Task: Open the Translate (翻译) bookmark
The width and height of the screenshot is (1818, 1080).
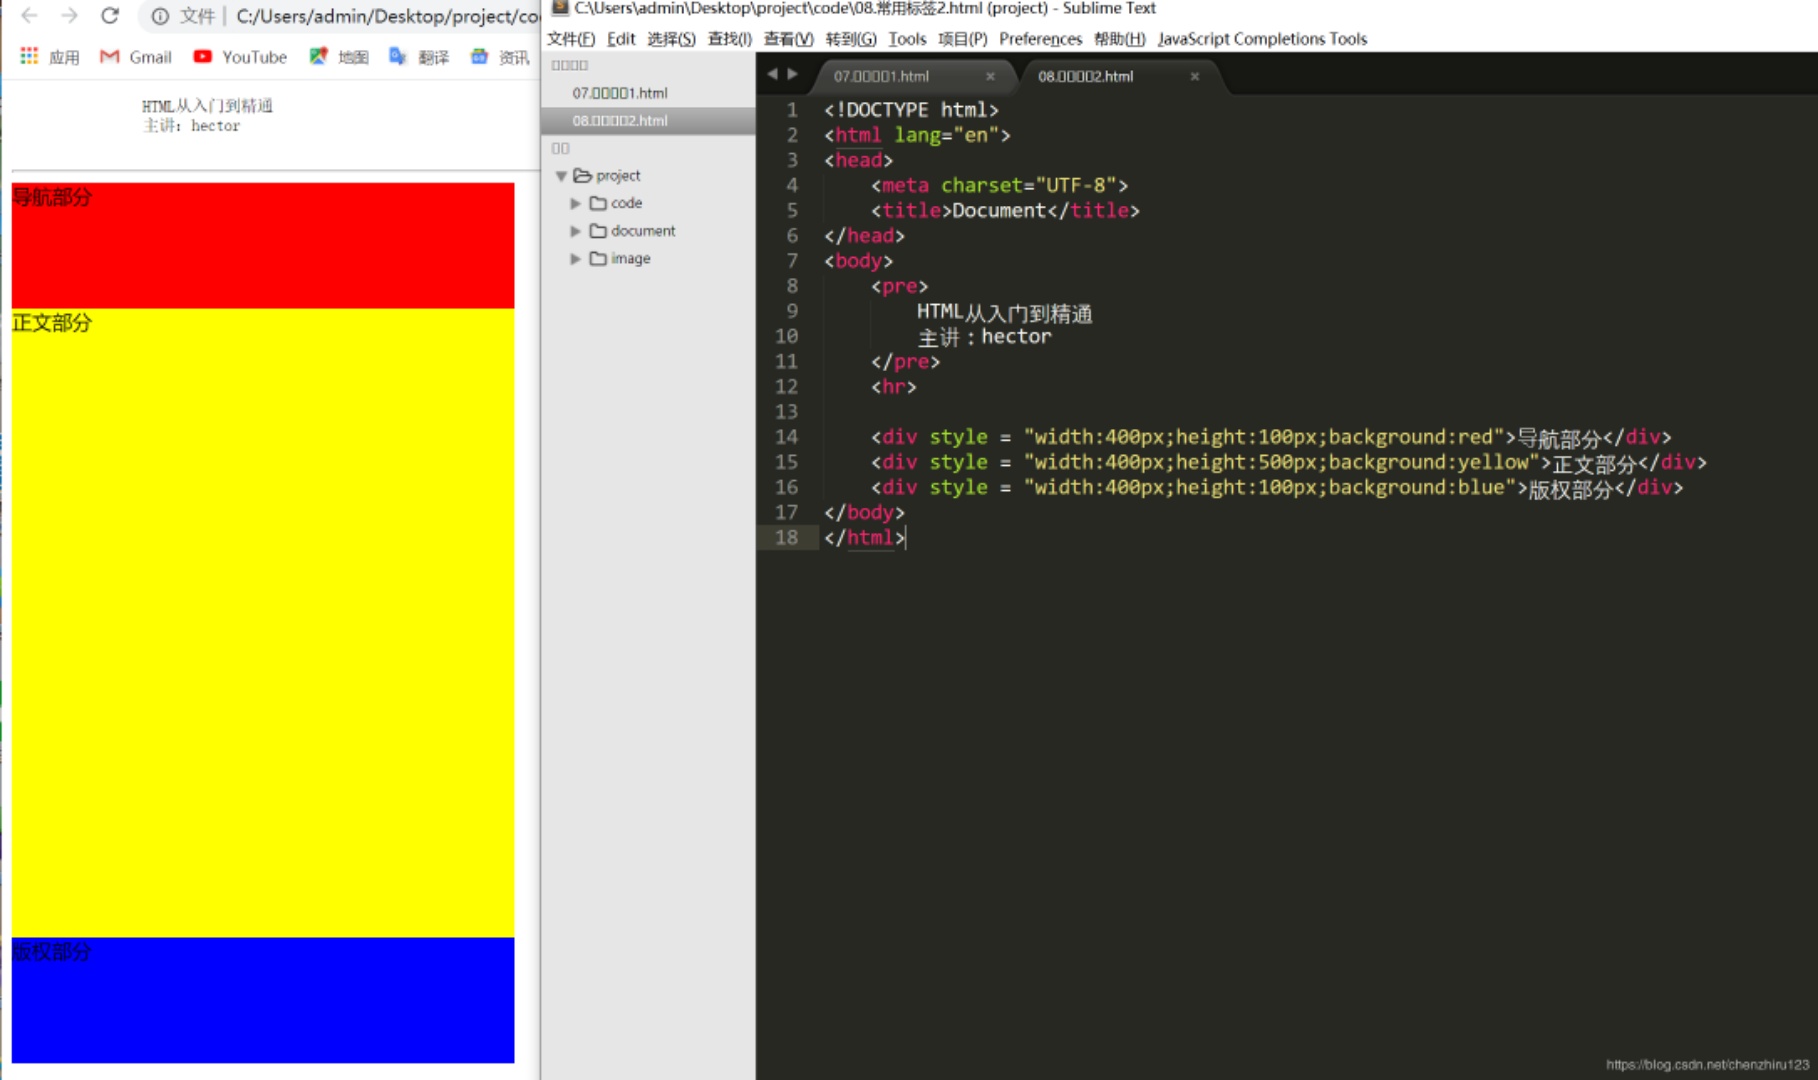Action: (419, 57)
